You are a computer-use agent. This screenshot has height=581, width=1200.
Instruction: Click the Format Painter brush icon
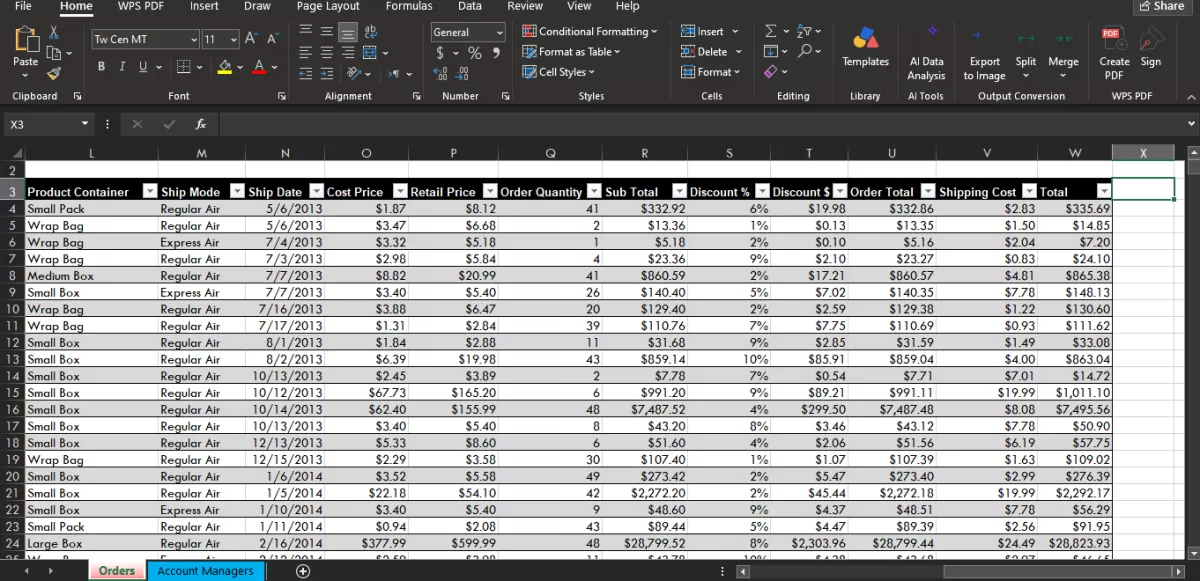(x=53, y=72)
